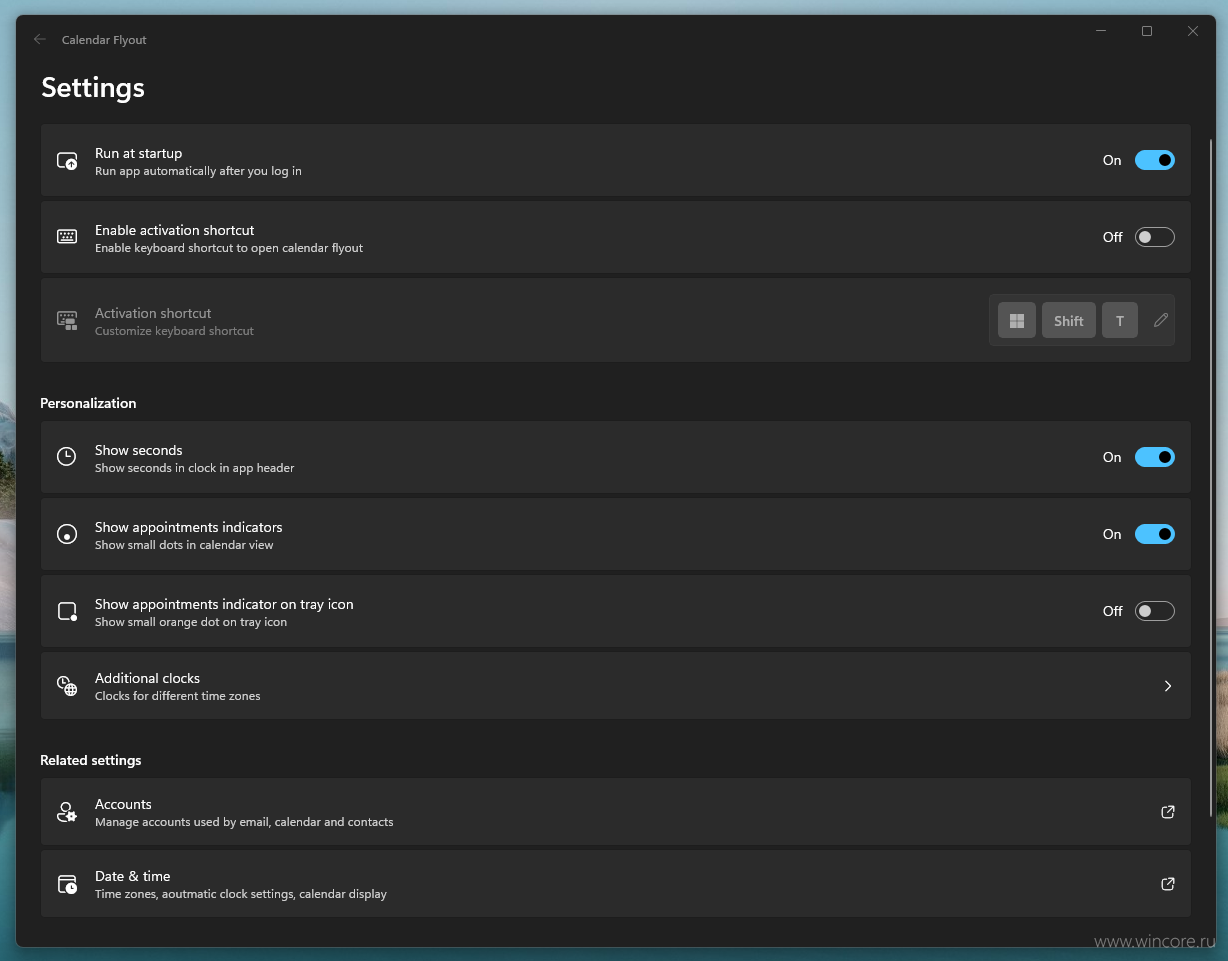Click the Activation shortcut keyboard icon
Viewport: 1228px width, 961px height.
pos(67,321)
